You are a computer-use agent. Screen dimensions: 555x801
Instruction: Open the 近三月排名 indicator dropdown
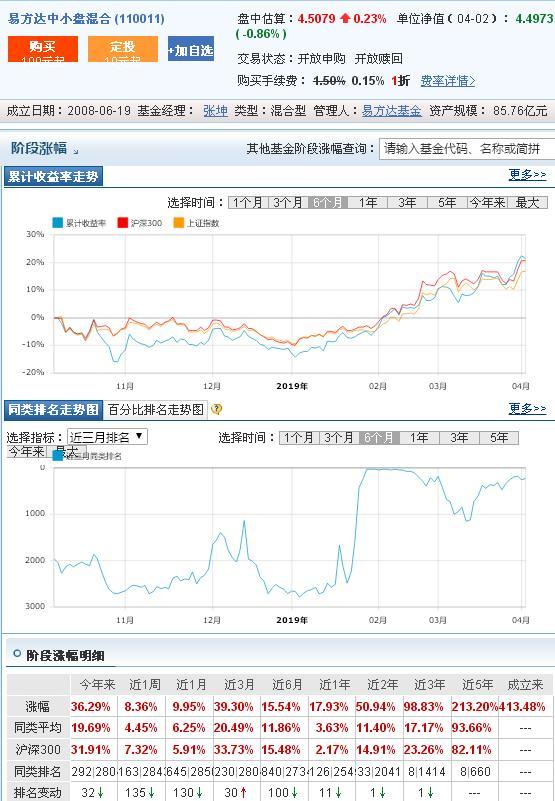coord(107,437)
